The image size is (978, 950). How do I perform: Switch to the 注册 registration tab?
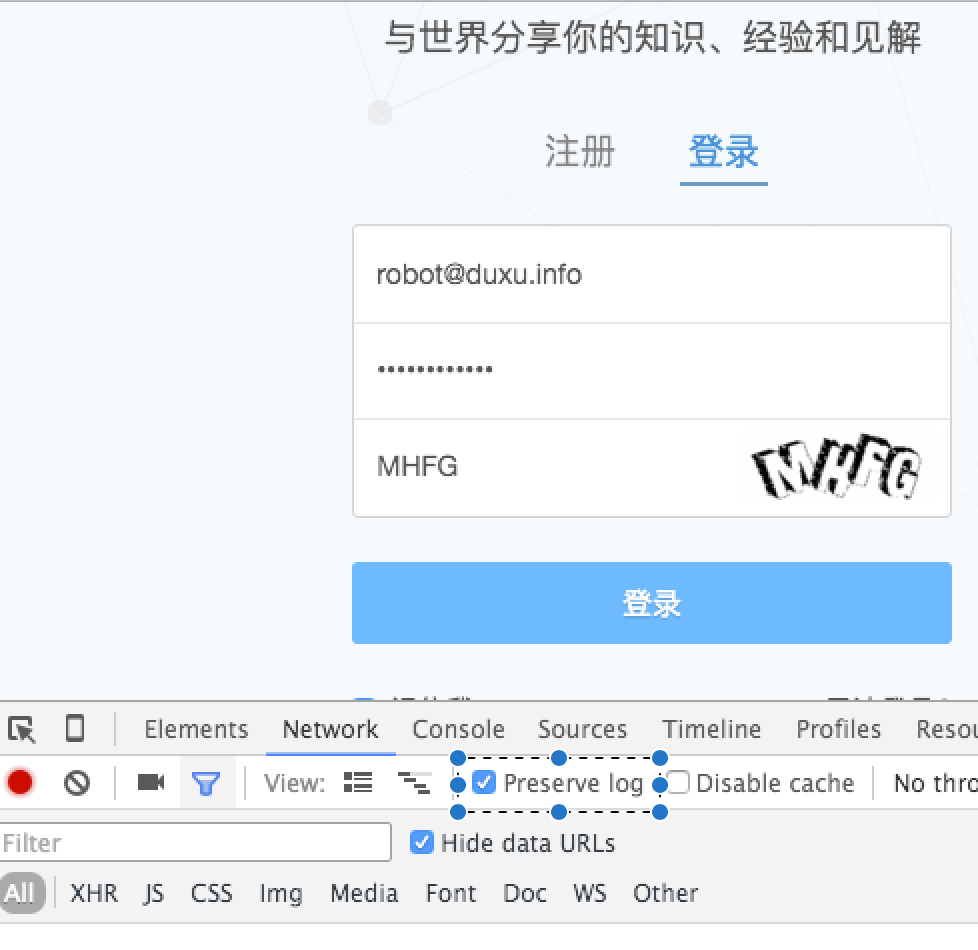pyautogui.click(x=578, y=151)
